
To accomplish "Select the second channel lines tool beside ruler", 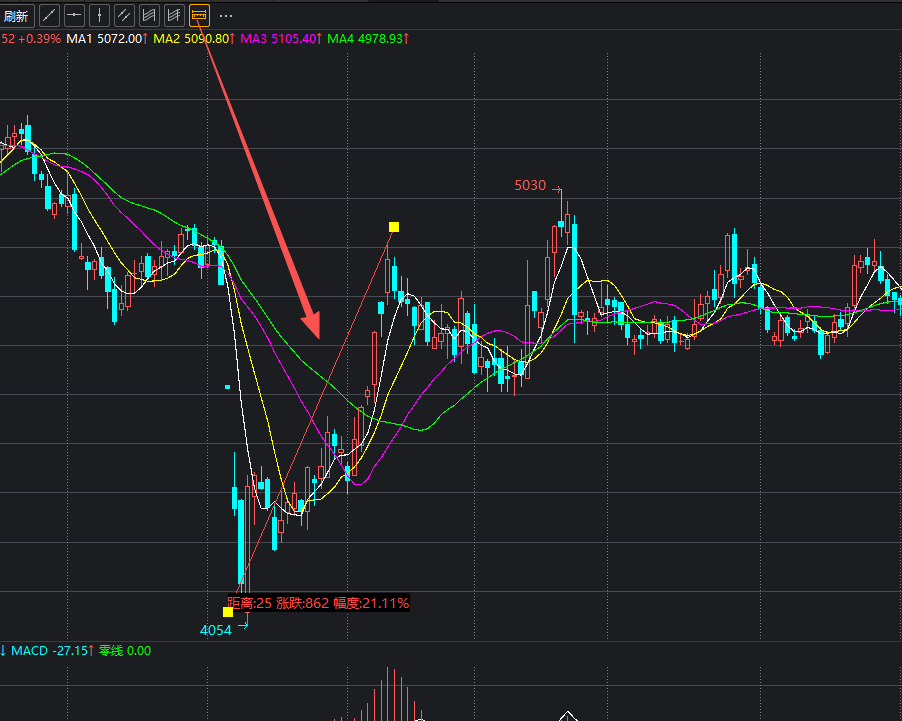I will click(174, 15).
